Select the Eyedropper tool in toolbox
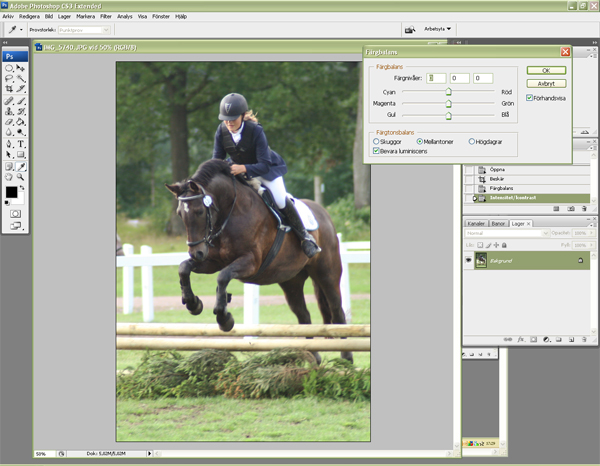Viewport: 600px width, 466px height. point(21,166)
